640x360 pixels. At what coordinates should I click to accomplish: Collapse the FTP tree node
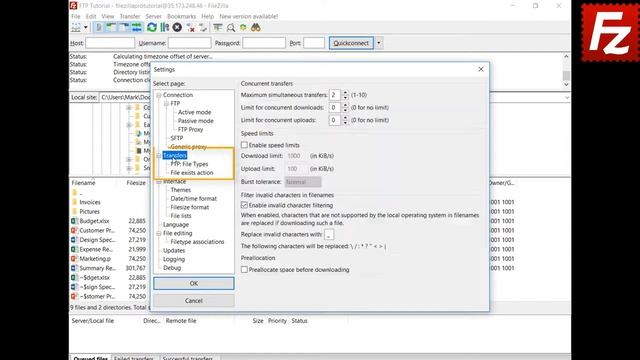167,104
